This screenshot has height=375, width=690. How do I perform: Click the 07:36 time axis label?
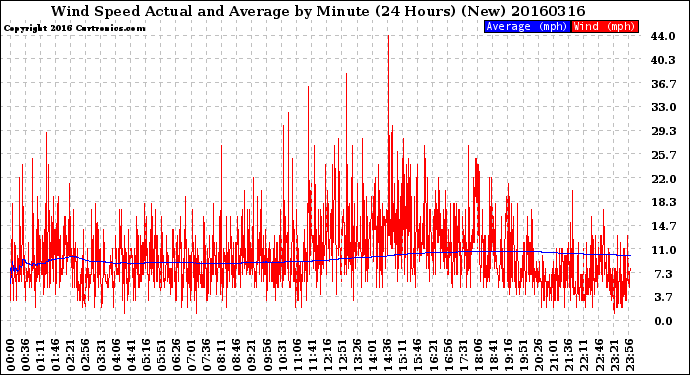(207, 355)
